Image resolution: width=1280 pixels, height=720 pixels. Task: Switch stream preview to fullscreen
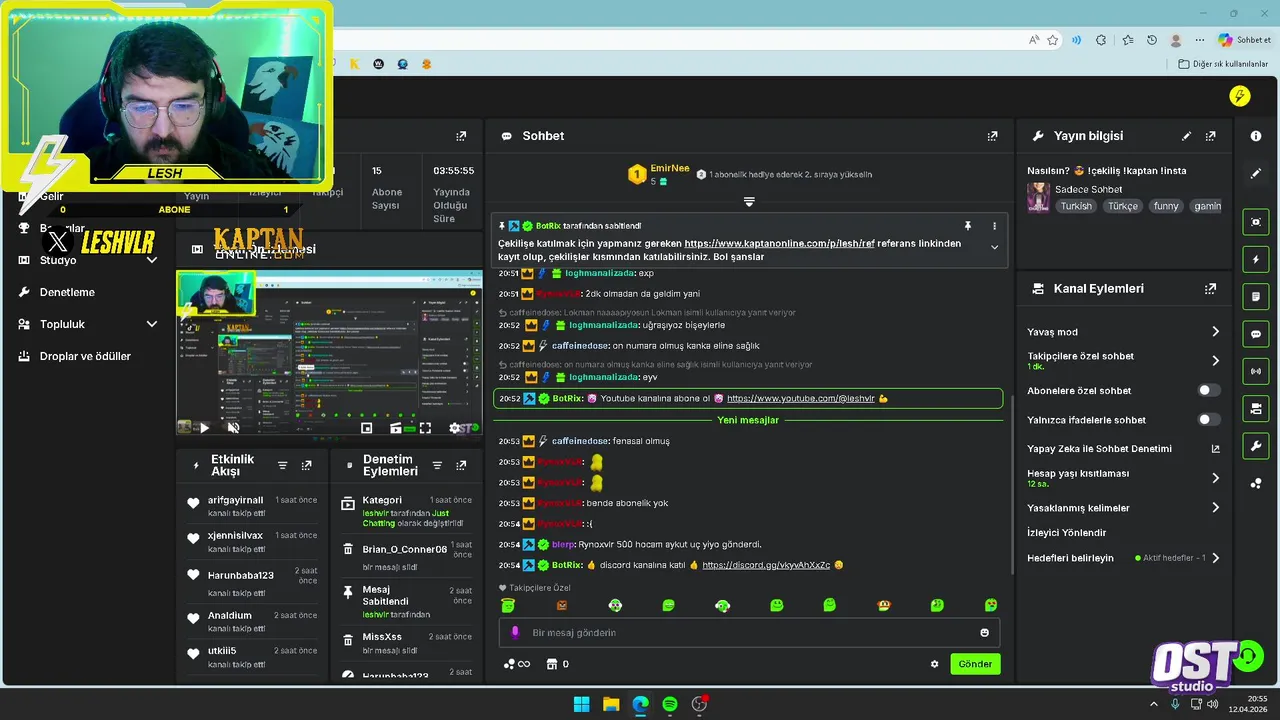(425, 428)
